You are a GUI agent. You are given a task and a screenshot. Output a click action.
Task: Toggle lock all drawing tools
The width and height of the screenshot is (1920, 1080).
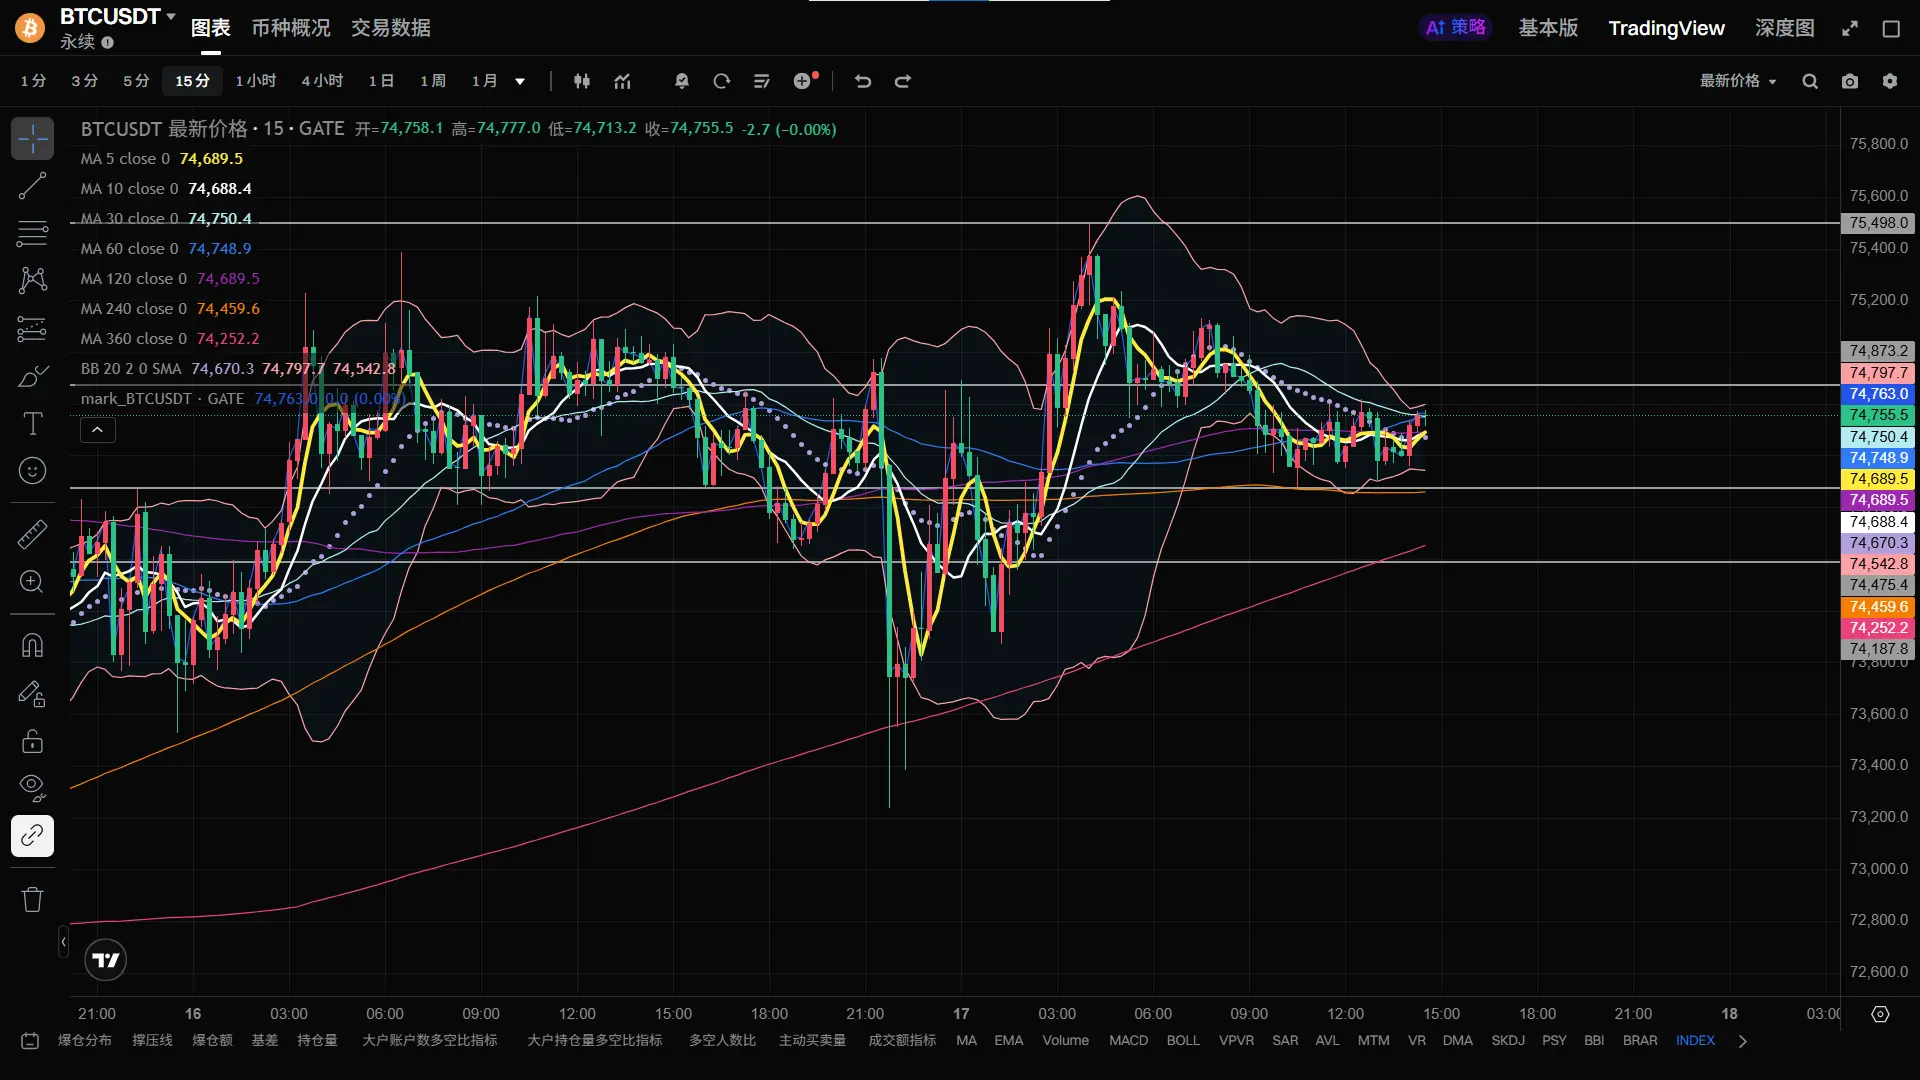[x=32, y=741]
